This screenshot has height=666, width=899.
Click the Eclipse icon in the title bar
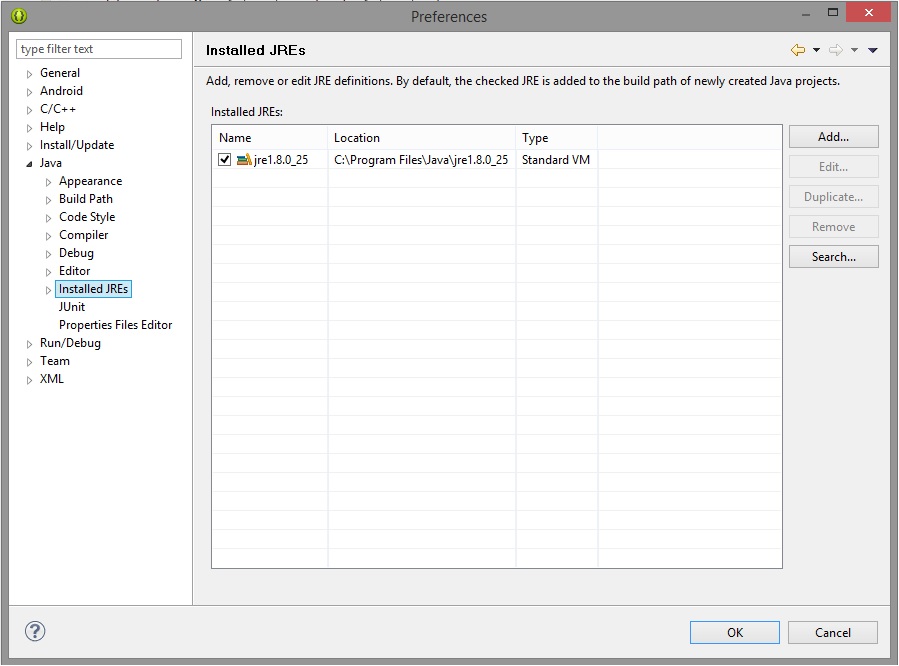tap(19, 16)
